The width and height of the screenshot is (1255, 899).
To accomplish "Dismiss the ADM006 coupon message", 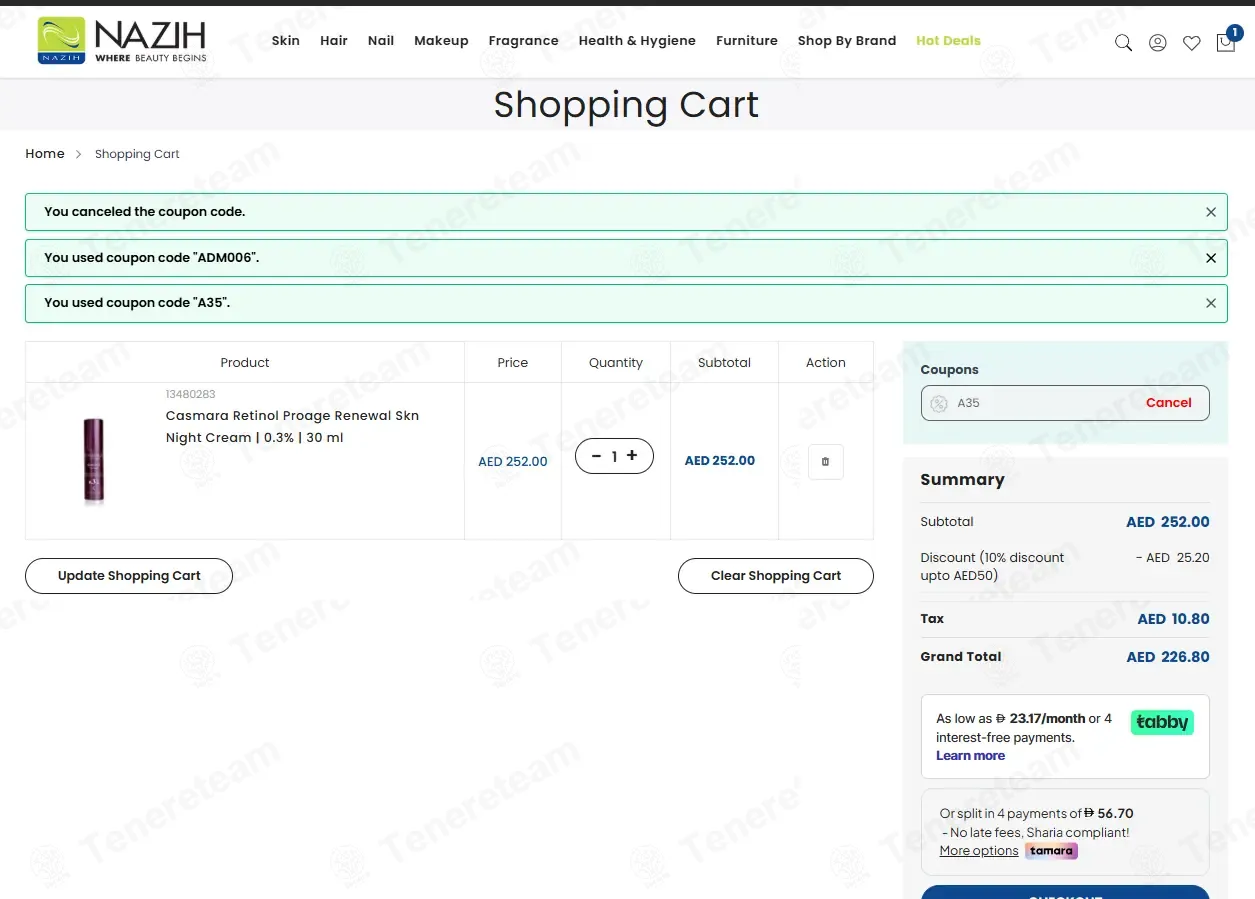I will (x=1211, y=258).
